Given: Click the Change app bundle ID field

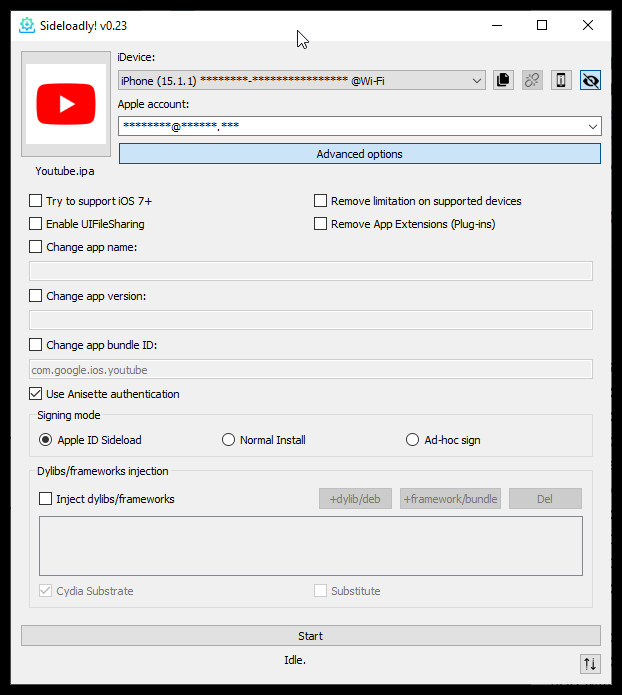Looking at the screenshot, I should (311, 369).
